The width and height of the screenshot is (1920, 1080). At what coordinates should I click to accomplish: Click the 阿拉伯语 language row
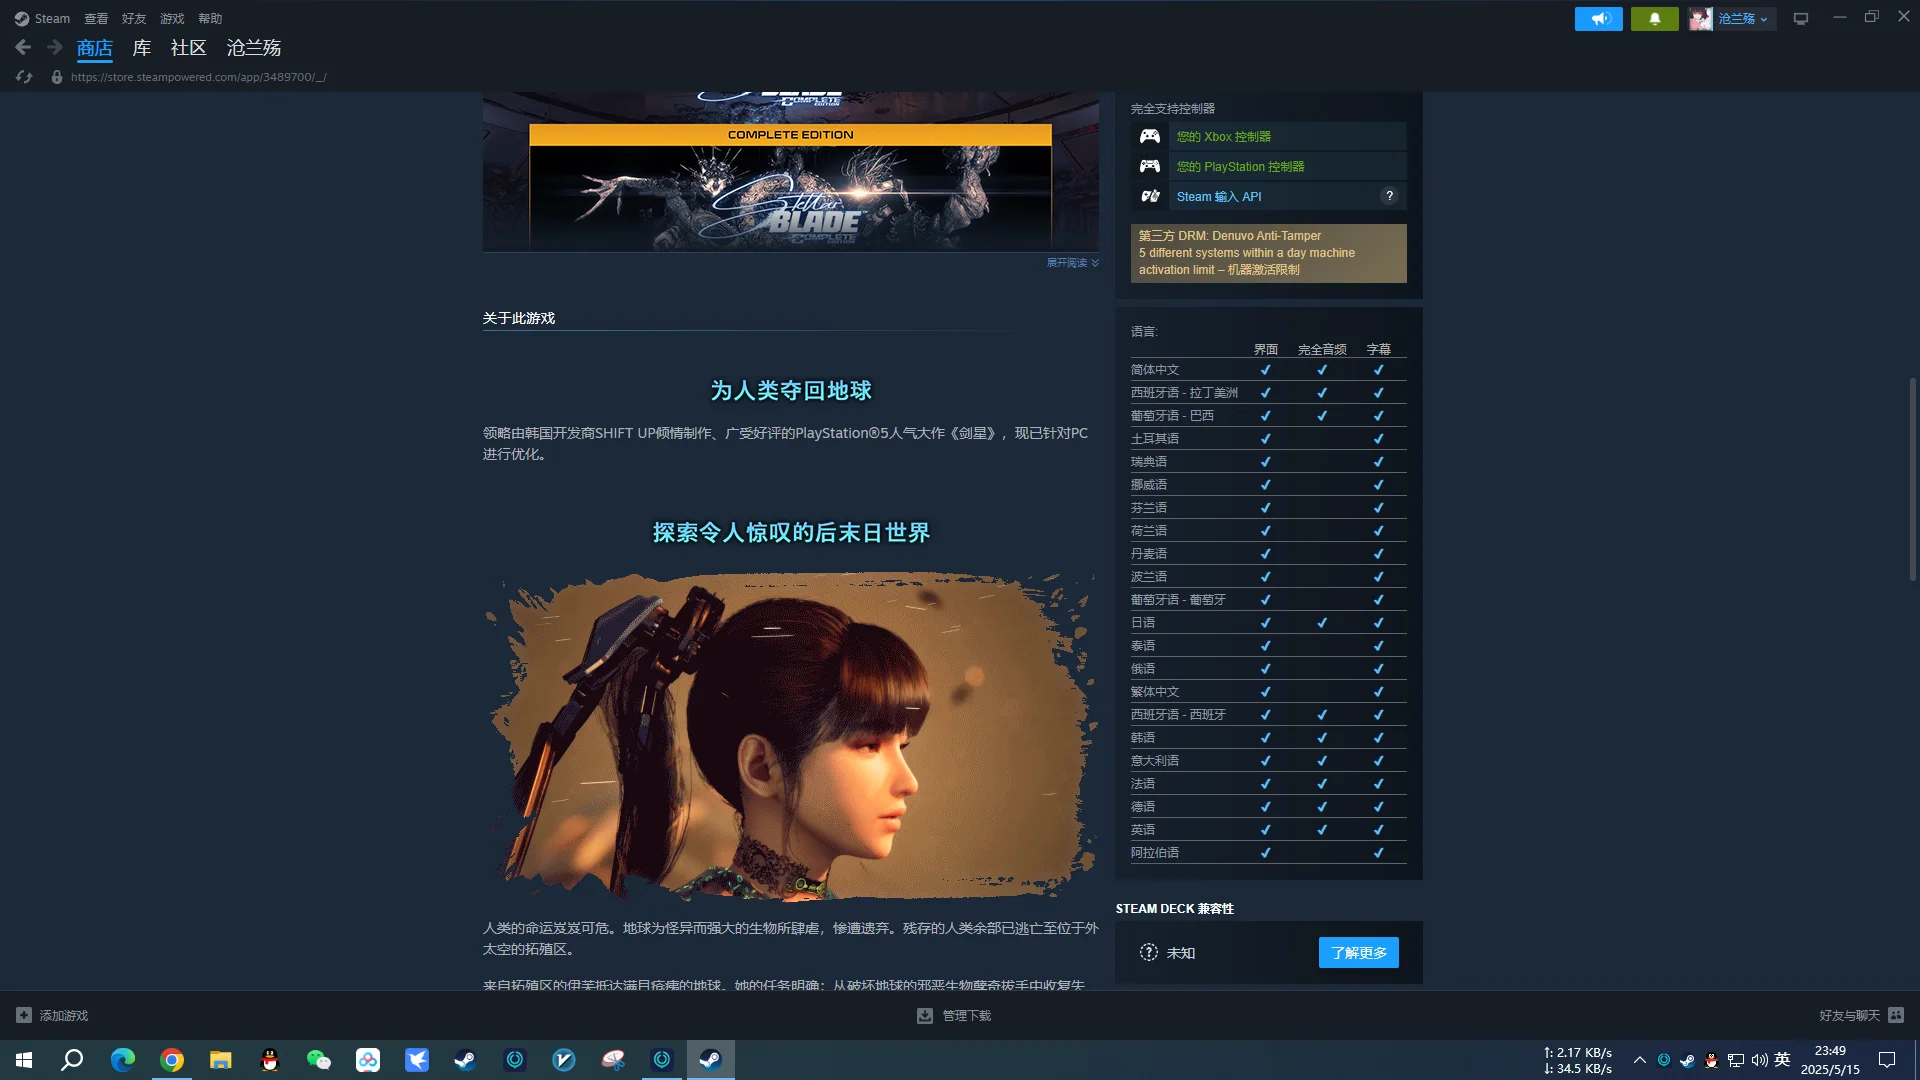pos(1268,853)
